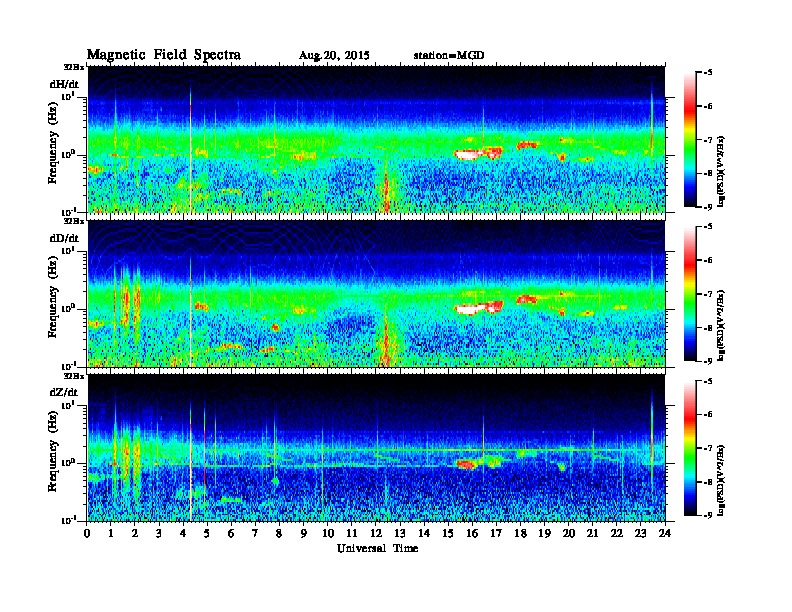Click the log(PSD) label of dD/dt color bar
This screenshot has width=792, height=612.
(722, 325)
